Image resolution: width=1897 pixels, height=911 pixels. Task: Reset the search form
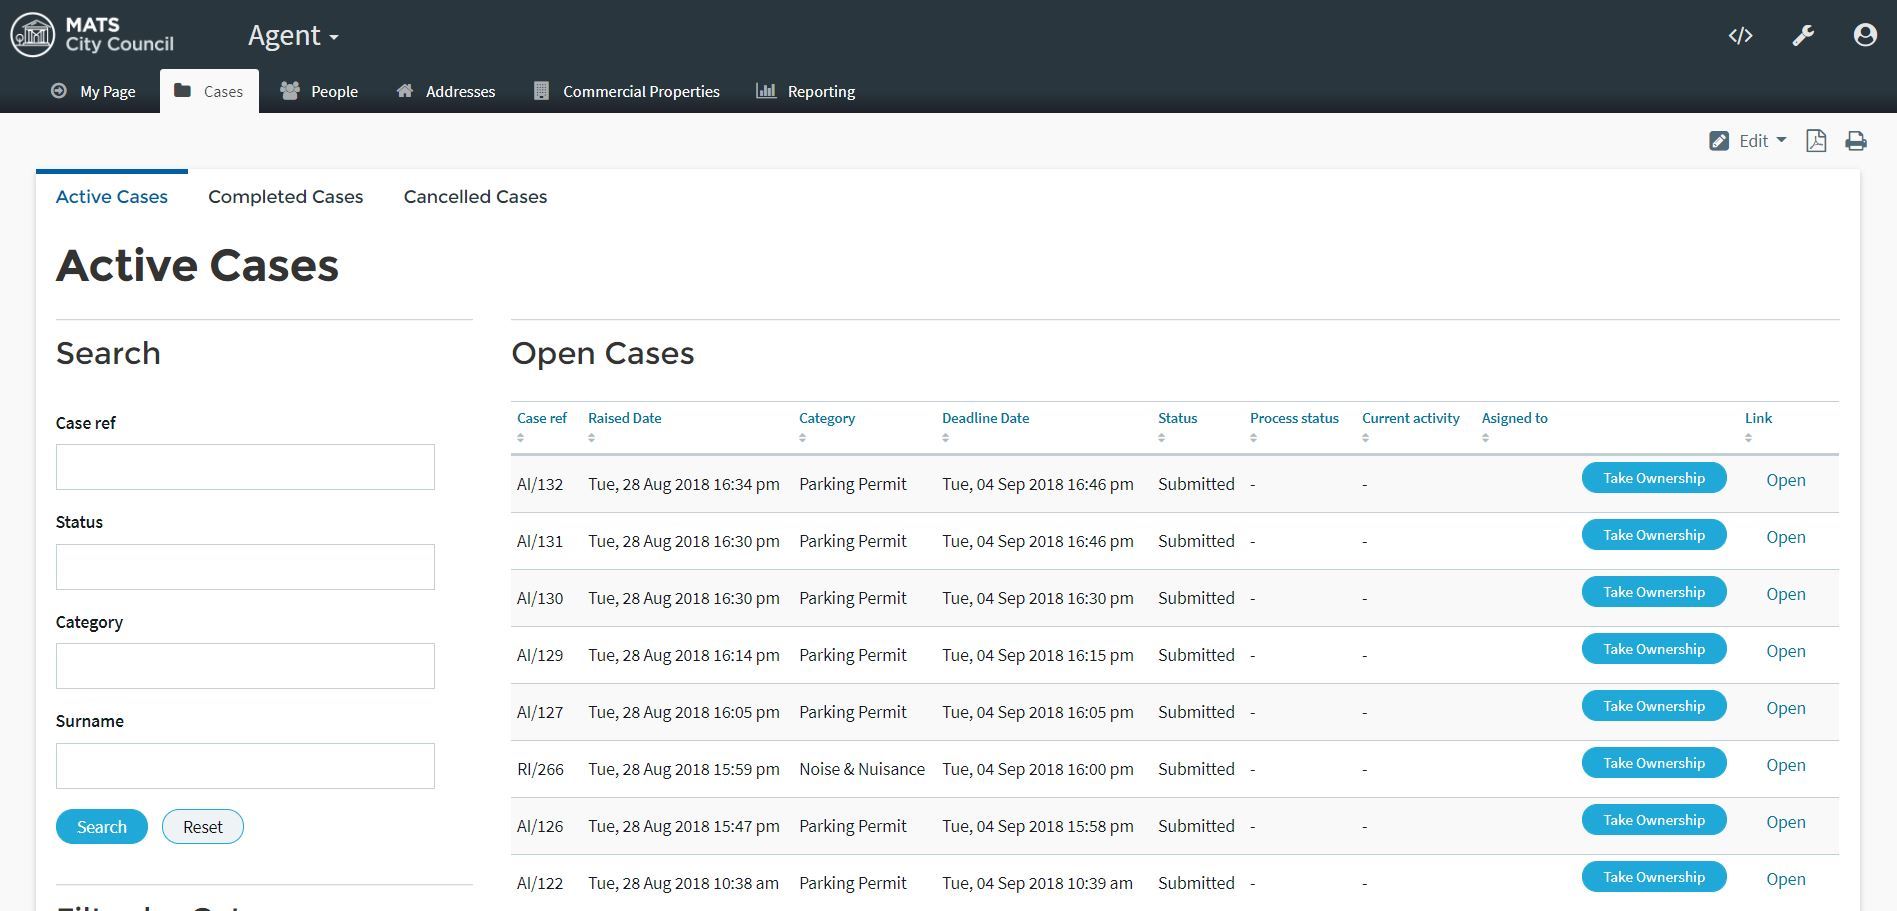click(203, 827)
